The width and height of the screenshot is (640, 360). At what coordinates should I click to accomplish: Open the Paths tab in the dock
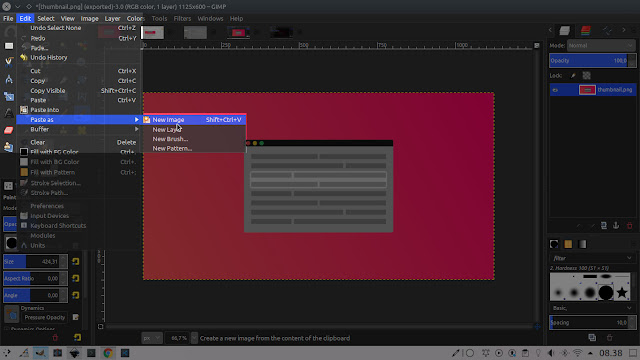pyautogui.click(x=607, y=31)
